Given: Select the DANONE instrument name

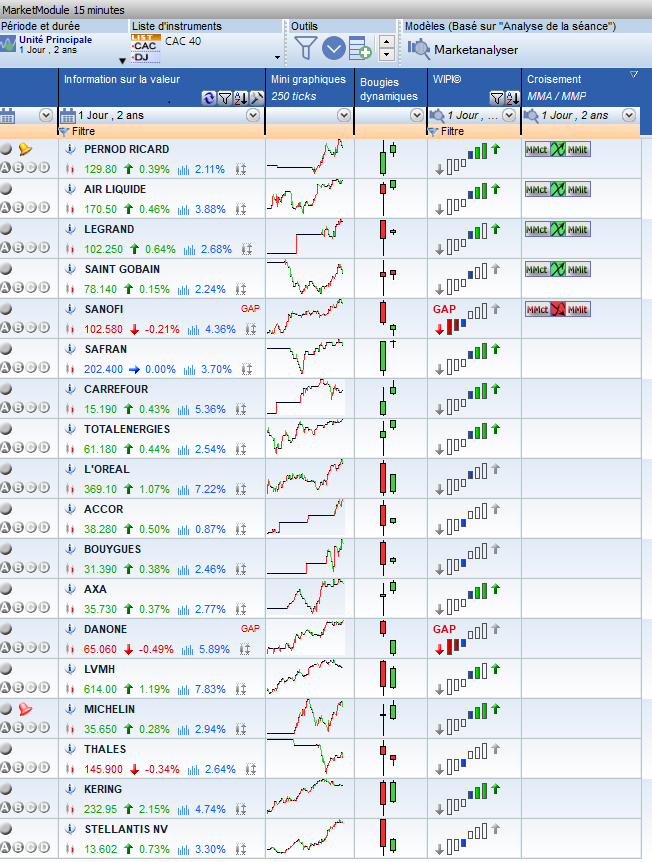Looking at the screenshot, I should click(x=105, y=629).
